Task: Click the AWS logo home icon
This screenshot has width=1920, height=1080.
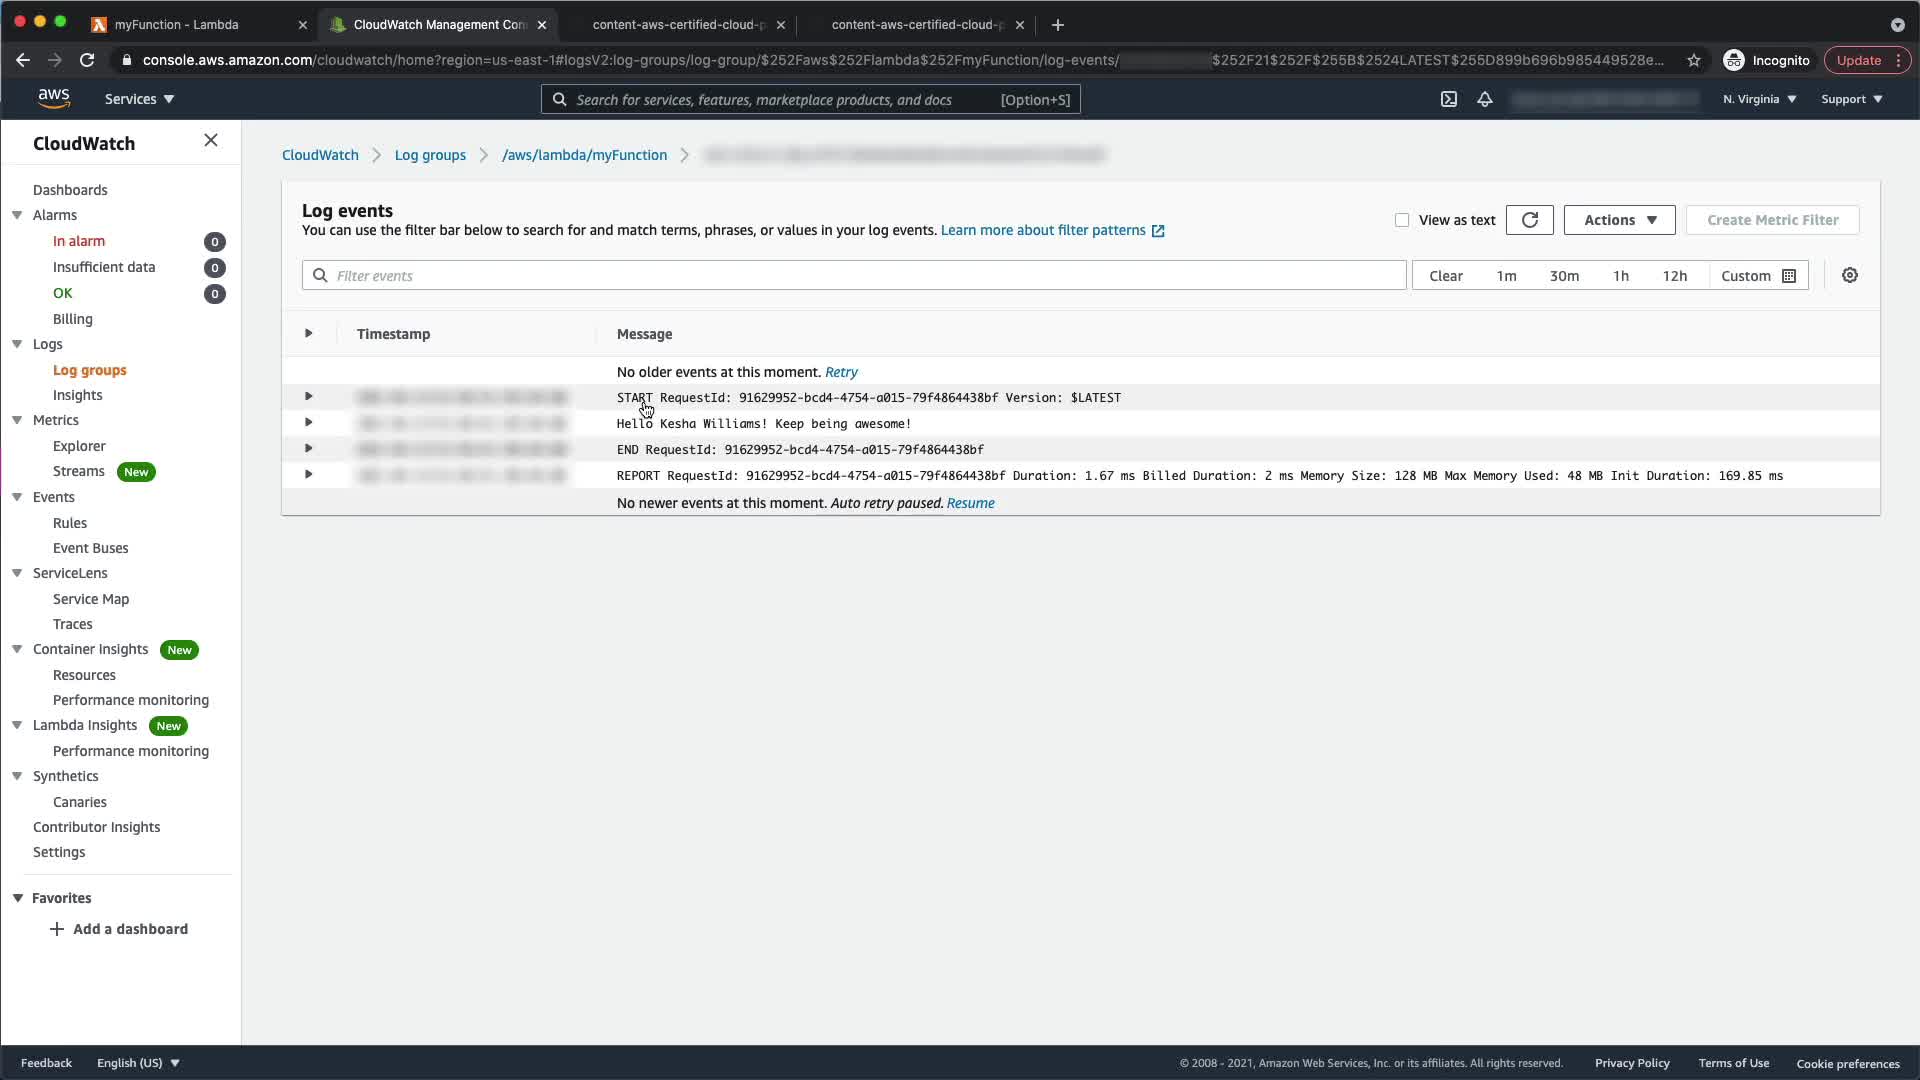Action: pyautogui.click(x=54, y=98)
